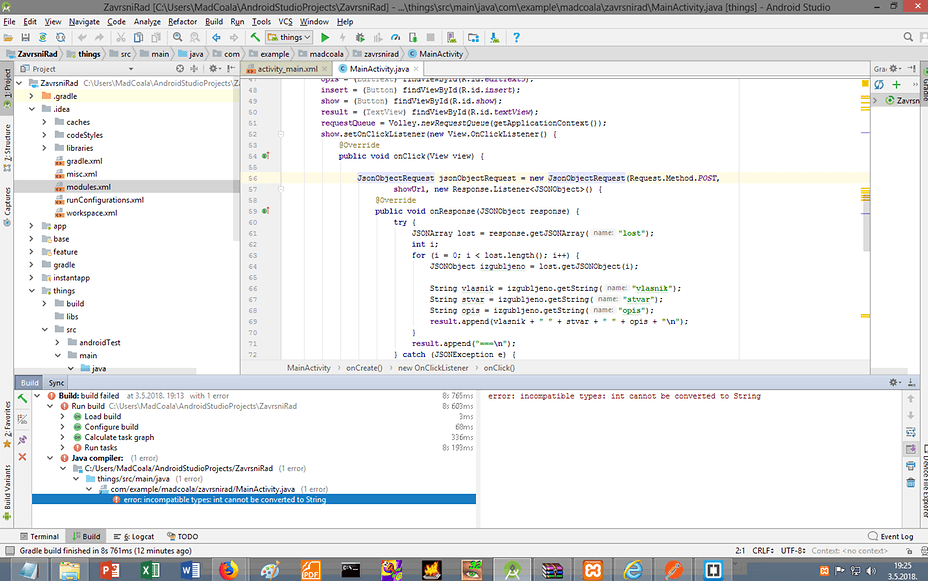Refresh Gradle projects with the blue sync icon
The height and width of the screenshot is (581, 928).
(879, 85)
